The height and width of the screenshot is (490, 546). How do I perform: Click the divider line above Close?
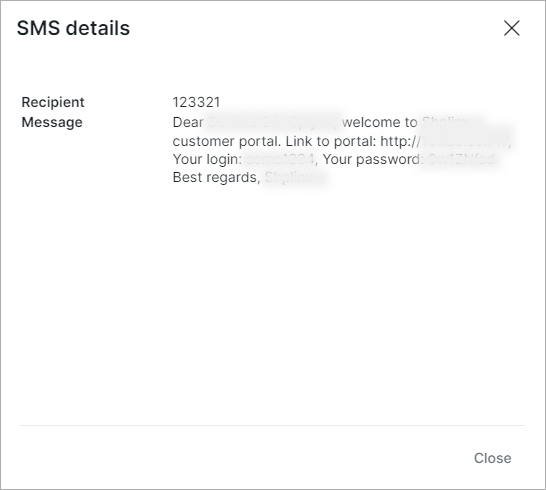272,425
